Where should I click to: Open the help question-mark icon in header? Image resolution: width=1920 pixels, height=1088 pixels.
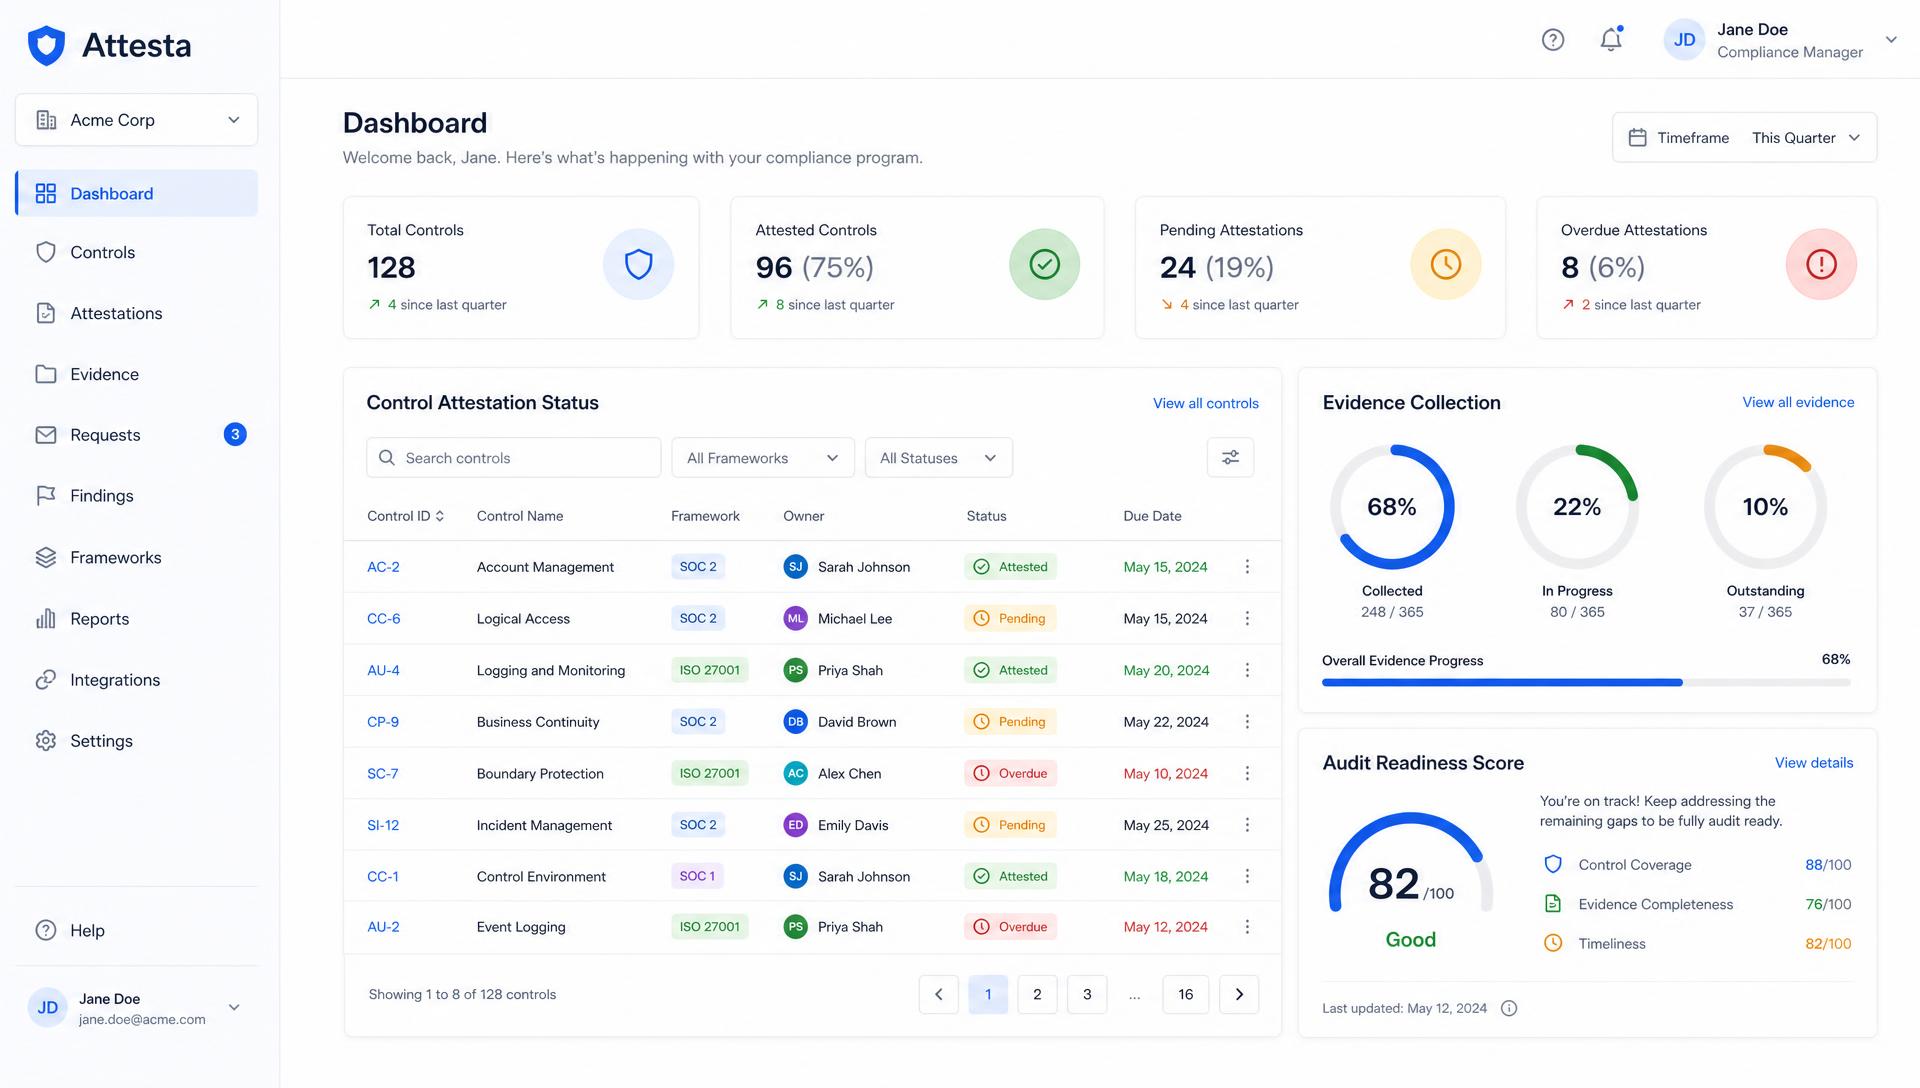pos(1552,40)
